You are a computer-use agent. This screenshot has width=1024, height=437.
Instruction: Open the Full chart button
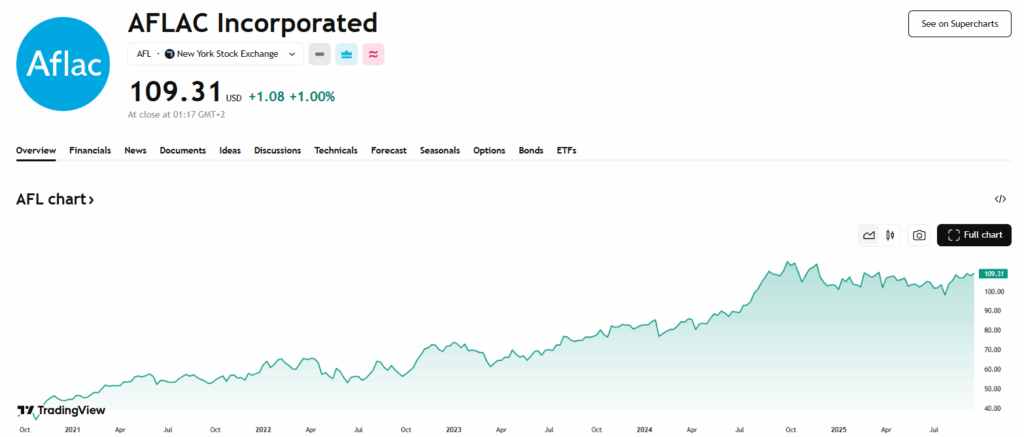click(x=974, y=235)
